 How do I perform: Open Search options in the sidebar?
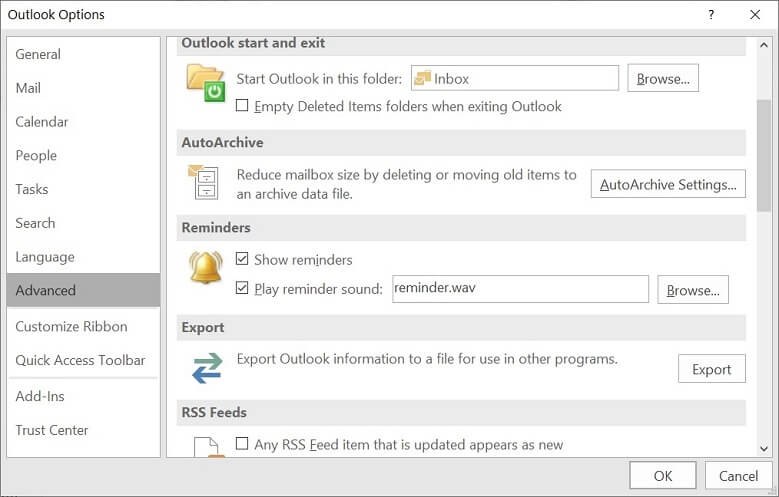83,223
